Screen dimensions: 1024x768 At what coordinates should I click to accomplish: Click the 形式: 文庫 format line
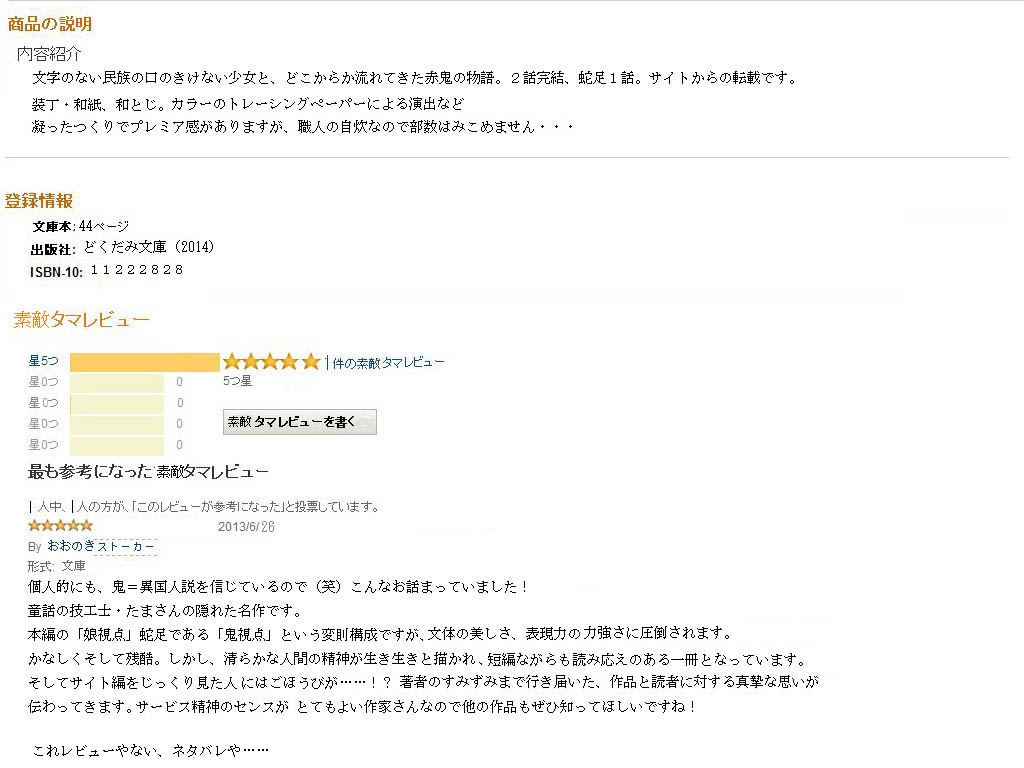coord(56,566)
